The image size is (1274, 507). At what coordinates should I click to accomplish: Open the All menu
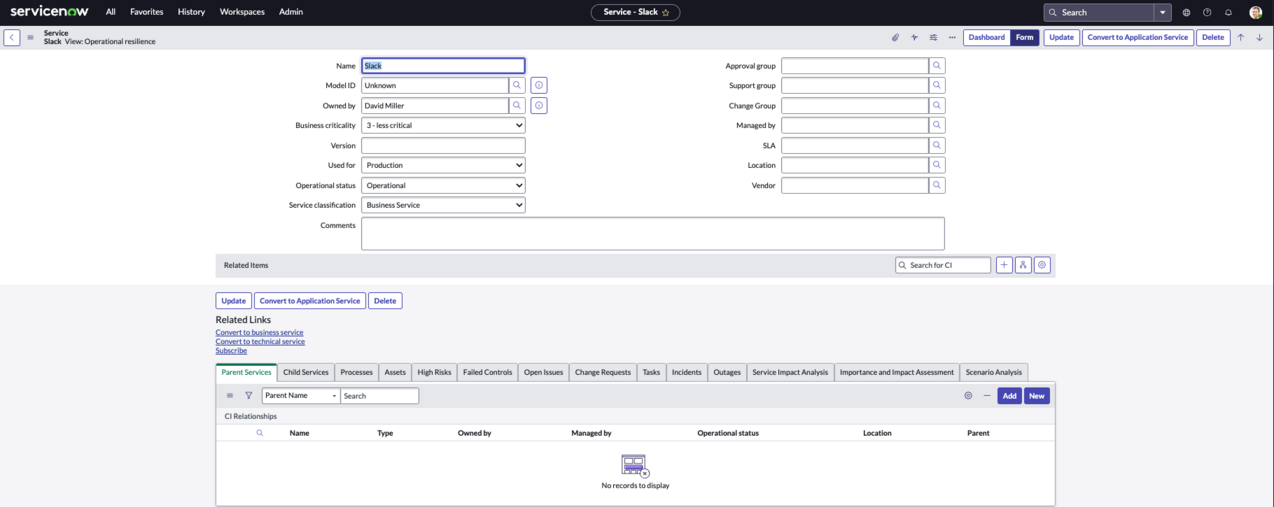110,12
